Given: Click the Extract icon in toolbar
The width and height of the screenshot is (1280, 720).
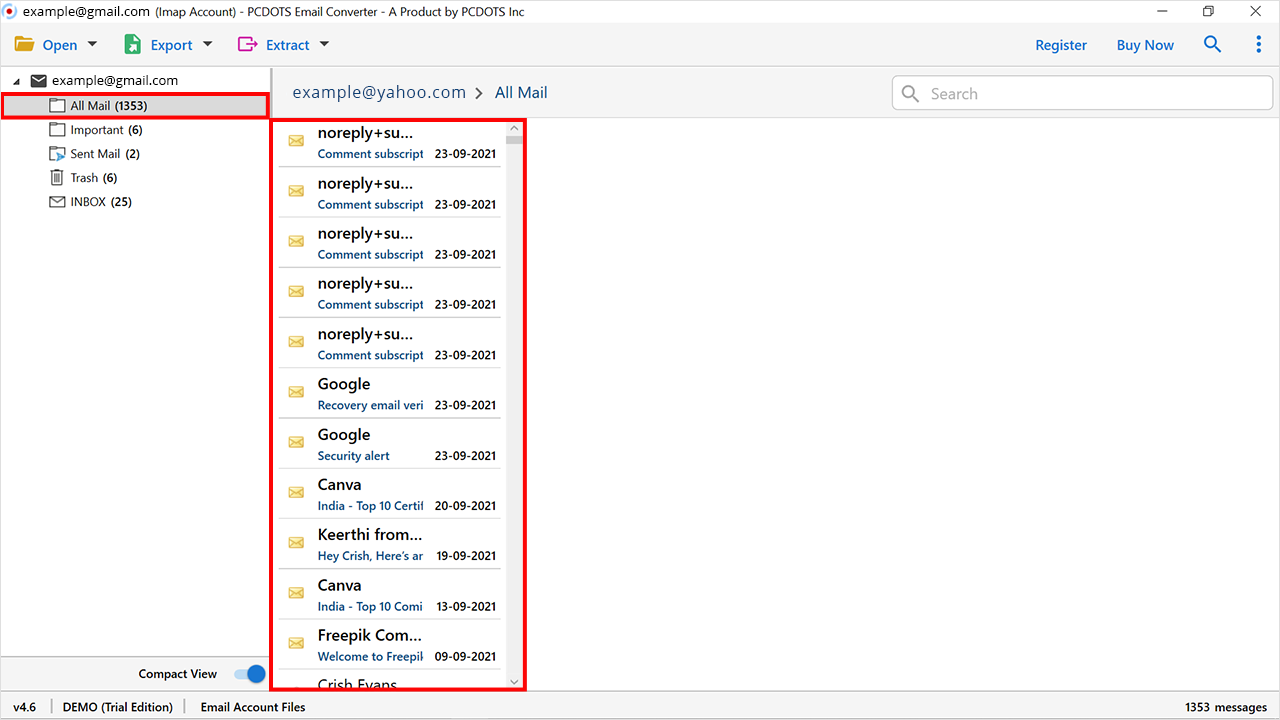Looking at the screenshot, I should (247, 44).
